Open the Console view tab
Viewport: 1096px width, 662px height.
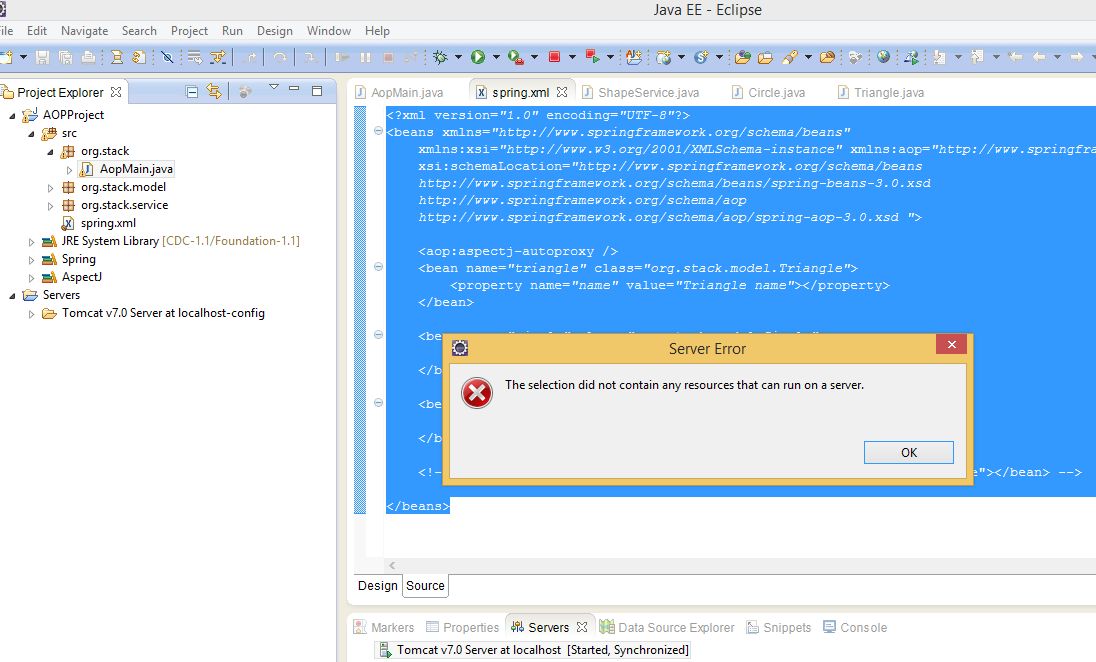pos(855,627)
